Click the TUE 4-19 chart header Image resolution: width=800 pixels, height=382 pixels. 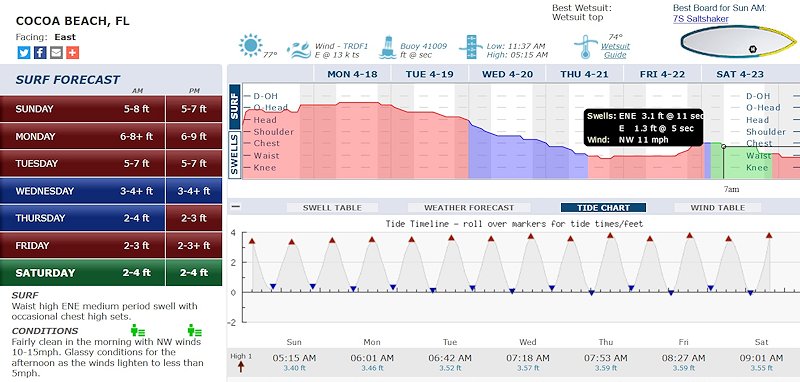point(430,74)
